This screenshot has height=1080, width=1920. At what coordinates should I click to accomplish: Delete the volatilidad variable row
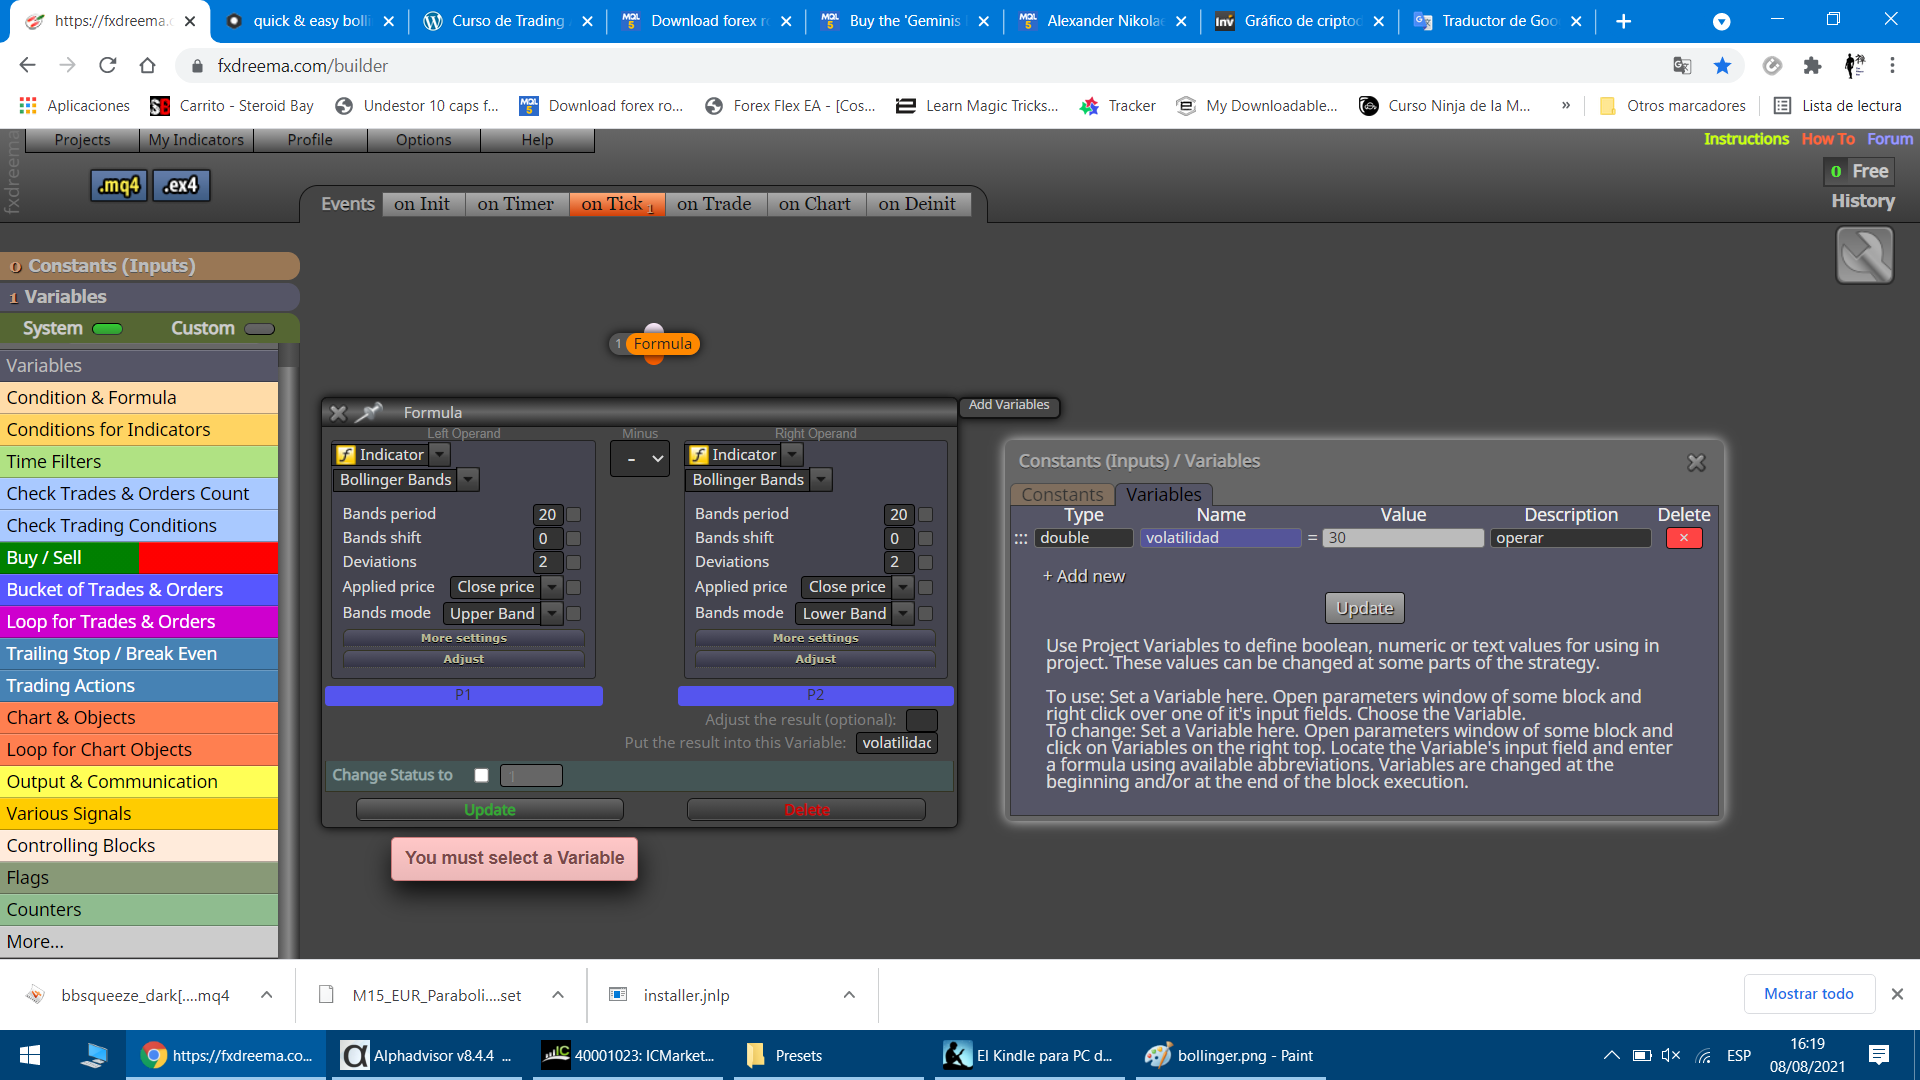pyautogui.click(x=1684, y=538)
